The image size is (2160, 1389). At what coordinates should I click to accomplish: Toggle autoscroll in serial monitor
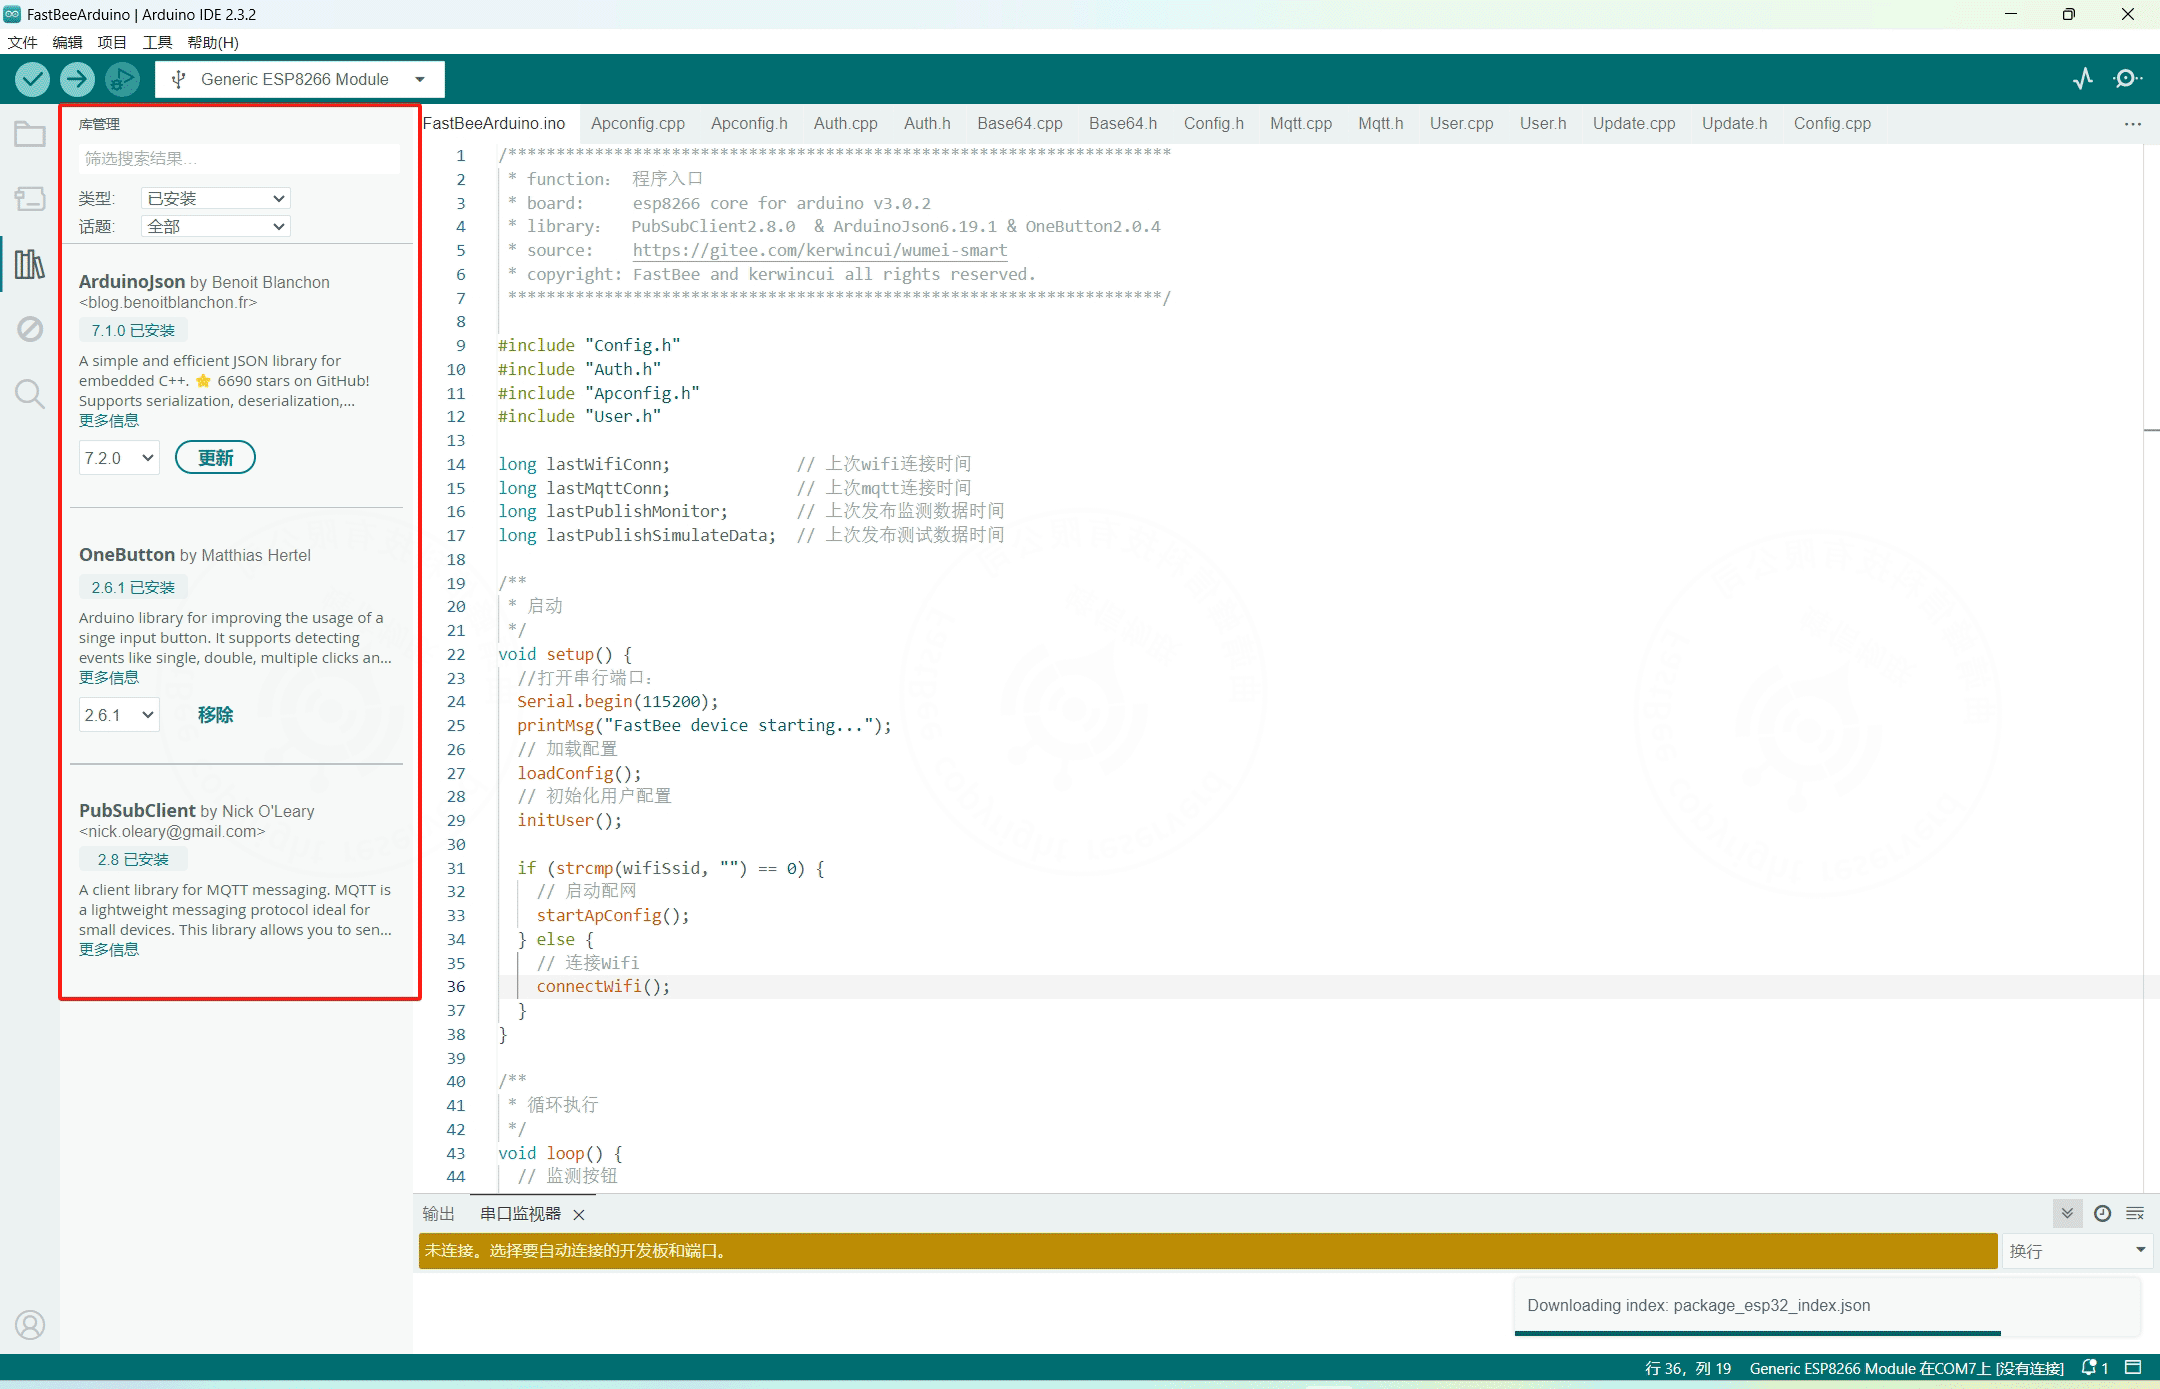coord(2067,1213)
